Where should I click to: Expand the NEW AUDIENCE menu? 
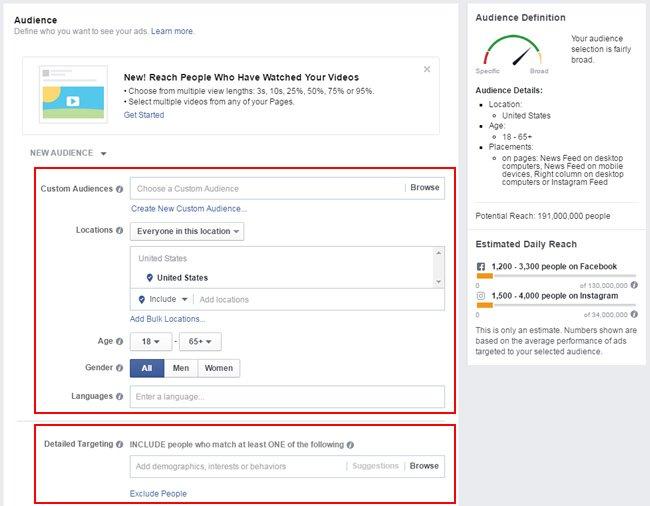click(x=68, y=153)
